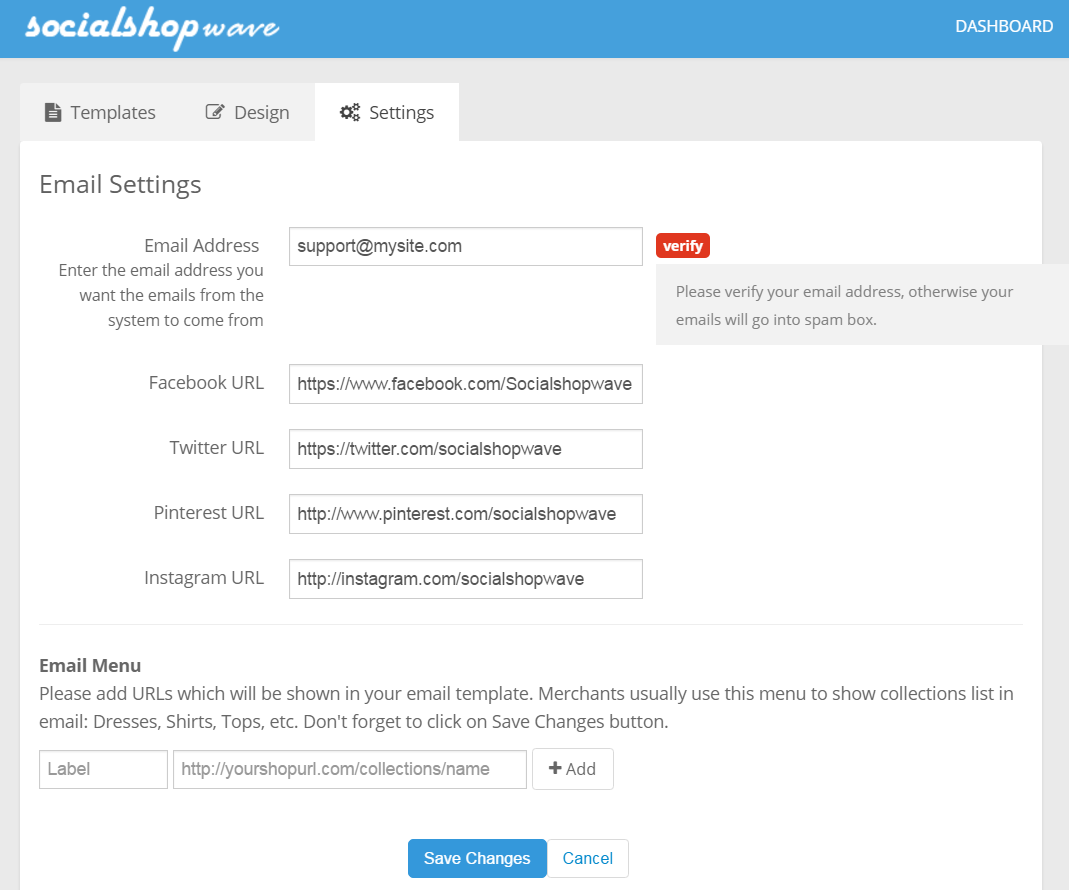Viewport: 1069px width, 890px height.
Task: Select the Twitter URL input box
Action: tap(466, 449)
